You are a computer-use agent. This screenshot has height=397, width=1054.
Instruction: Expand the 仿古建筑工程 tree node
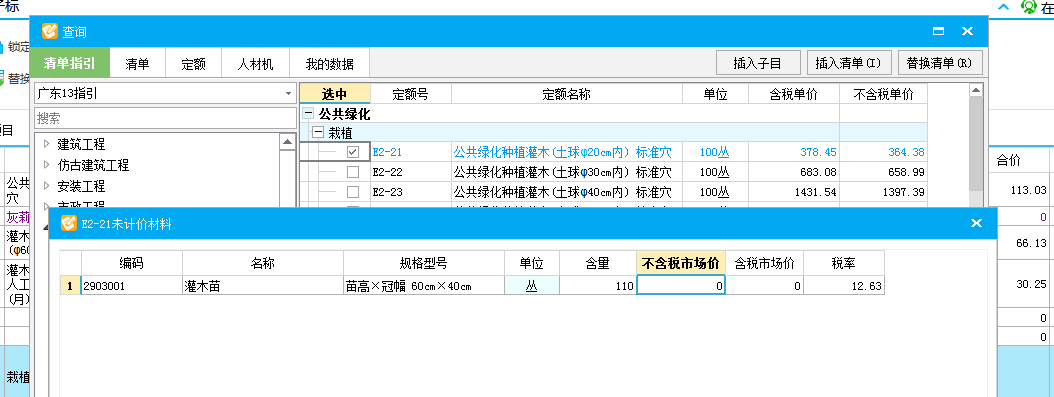tap(46, 165)
